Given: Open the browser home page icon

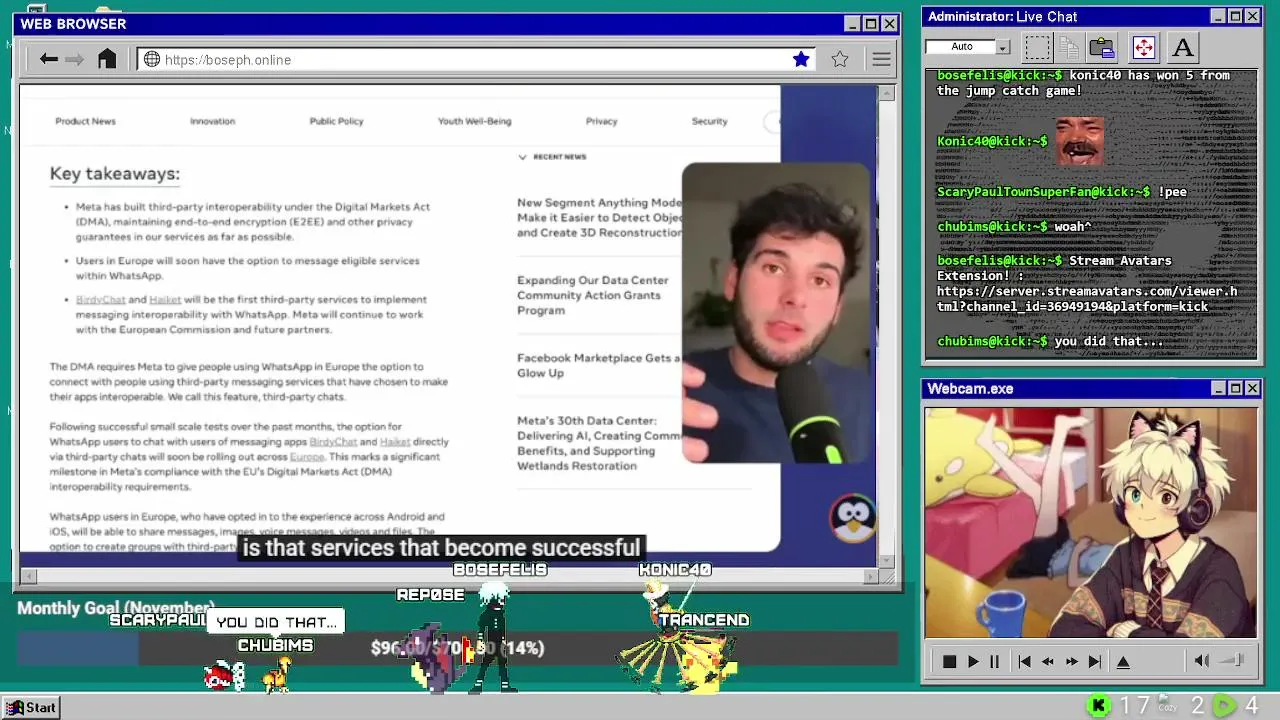Looking at the screenshot, I should click(x=107, y=59).
